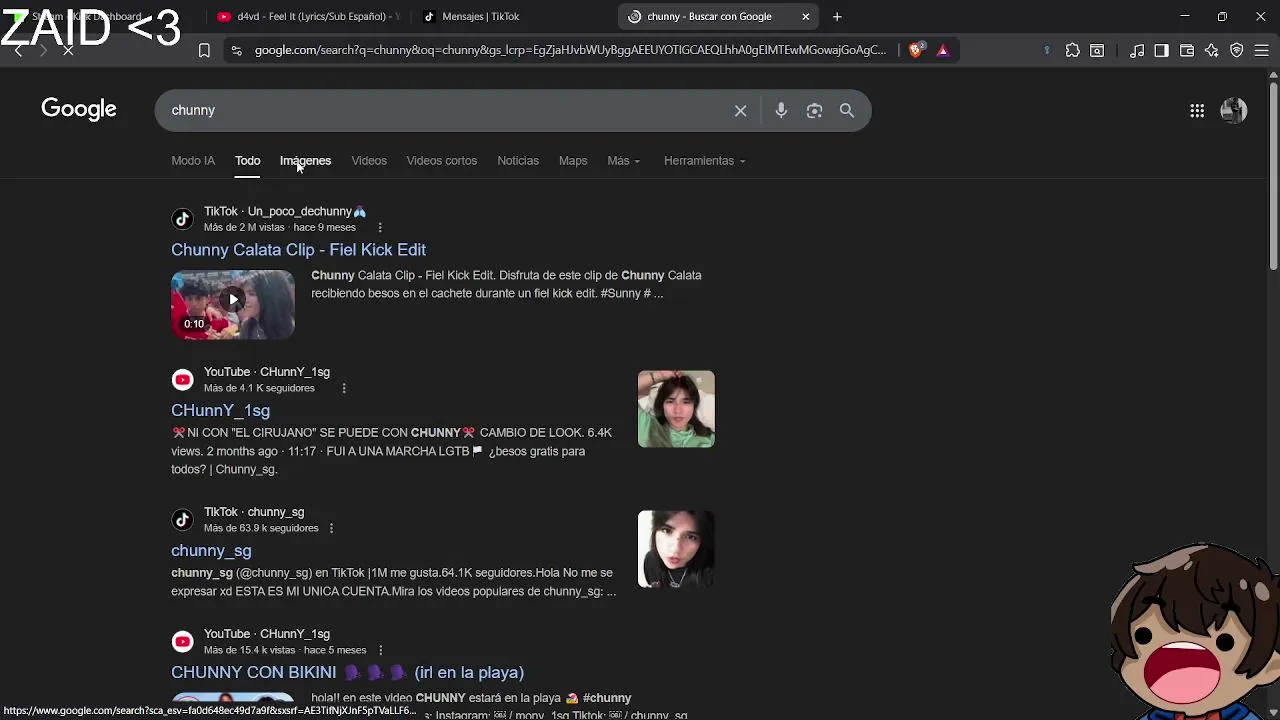Switch to Videos tab

369,161
